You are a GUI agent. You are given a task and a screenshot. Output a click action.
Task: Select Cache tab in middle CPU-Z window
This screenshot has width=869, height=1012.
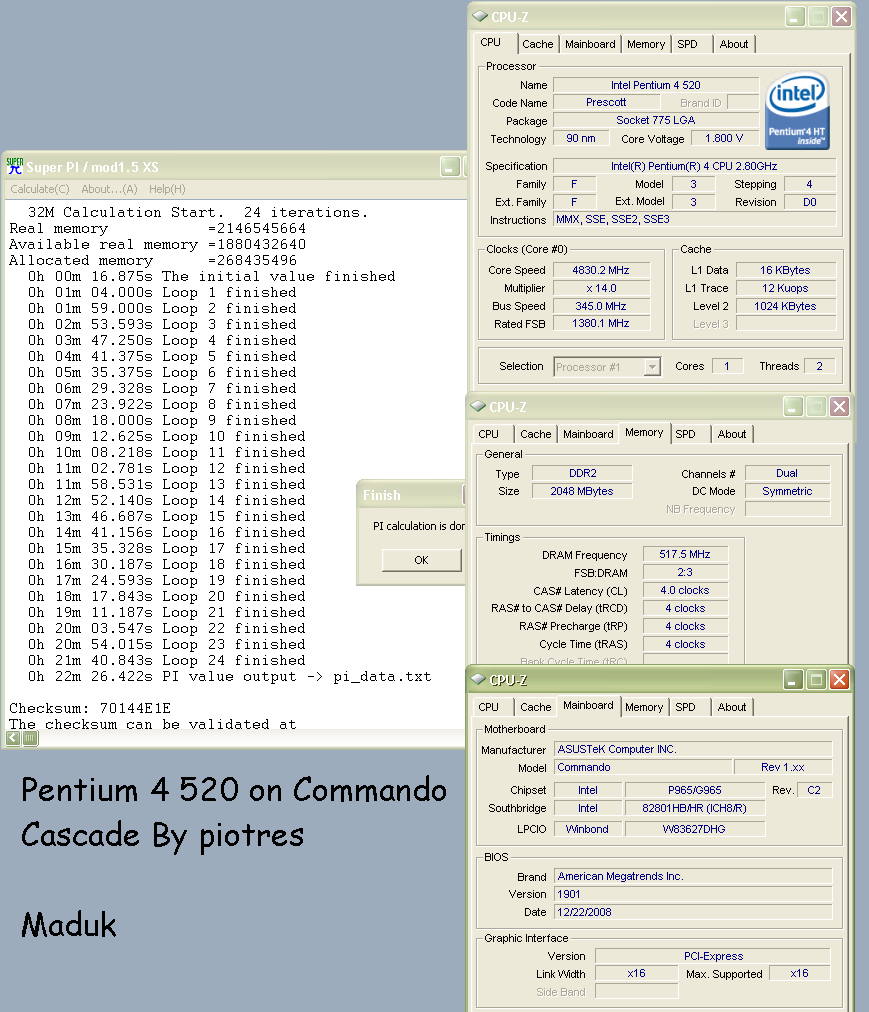536,434
